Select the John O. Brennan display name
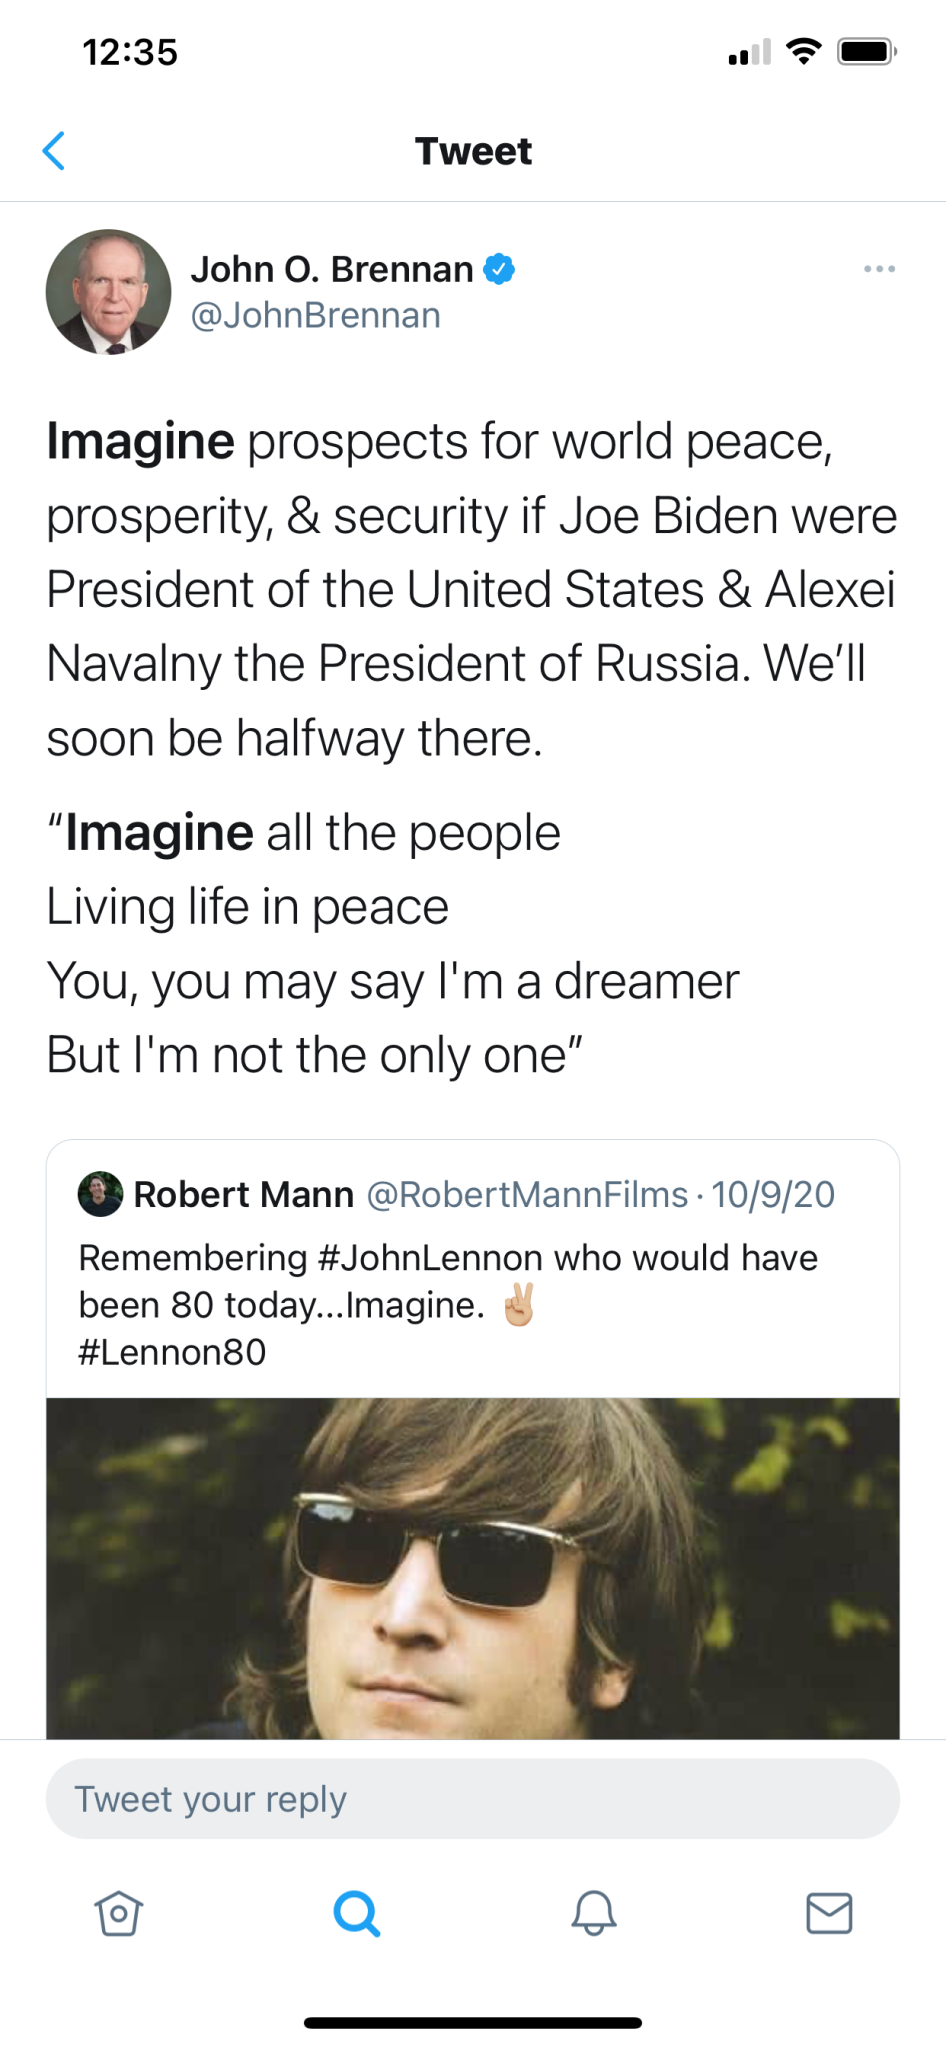 (x=332, y=269)
